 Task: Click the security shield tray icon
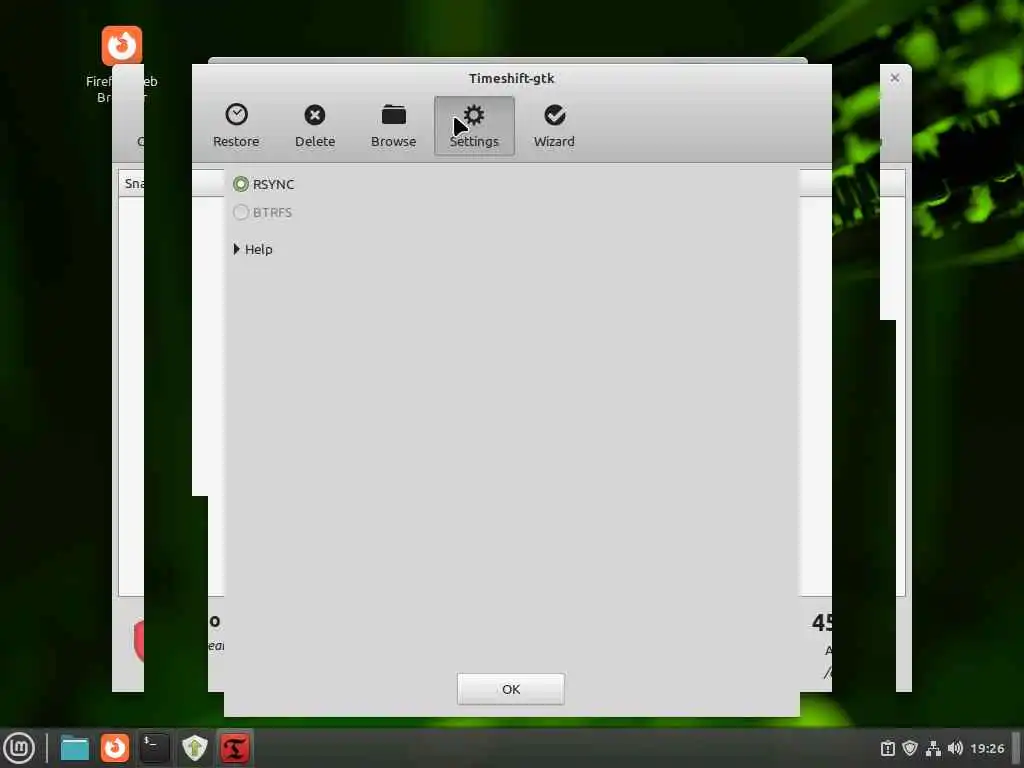(x=910, y=748)
